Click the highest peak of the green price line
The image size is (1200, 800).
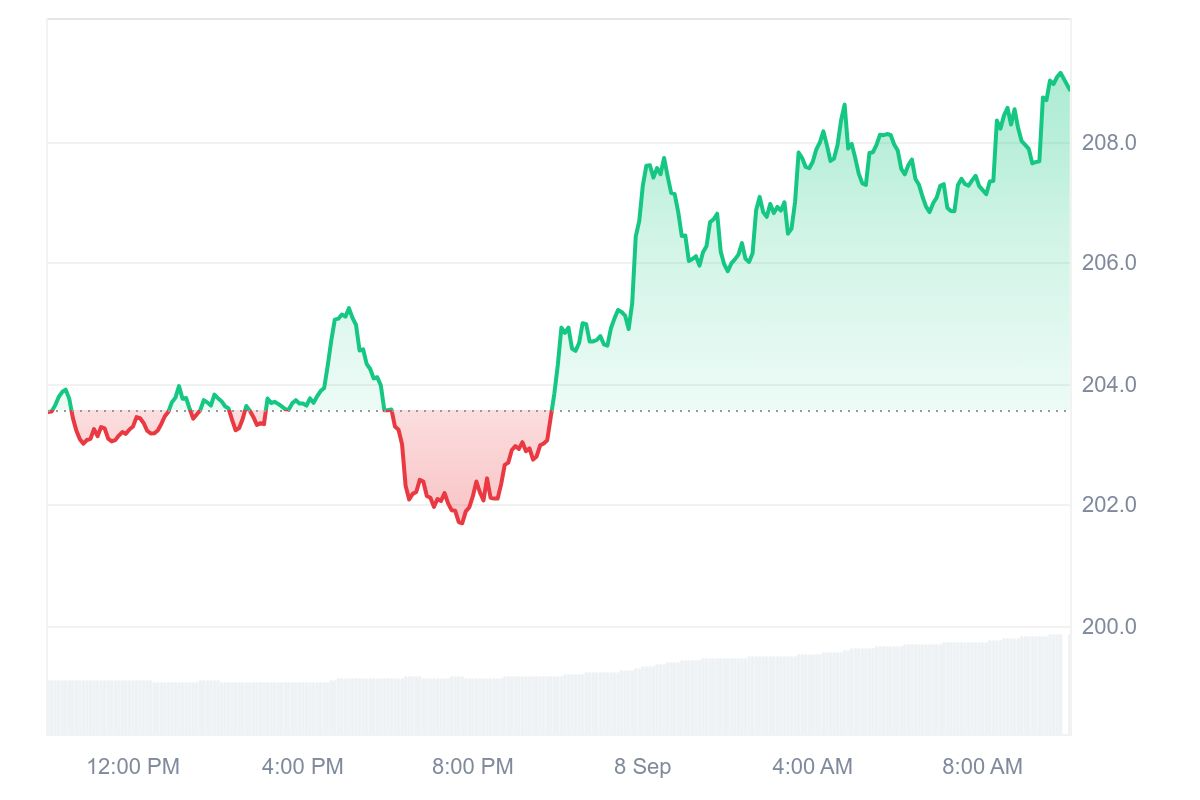point(1060,73)
